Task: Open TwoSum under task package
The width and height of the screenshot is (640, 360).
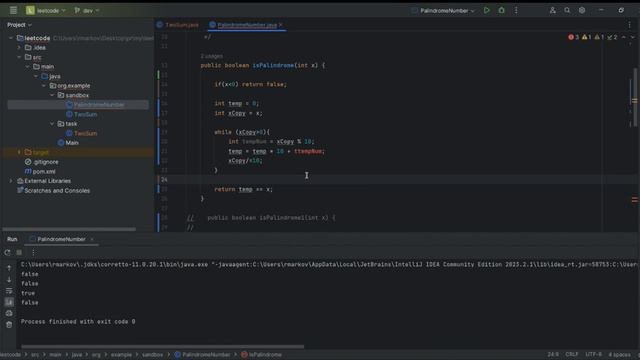Action: point(85,133)
